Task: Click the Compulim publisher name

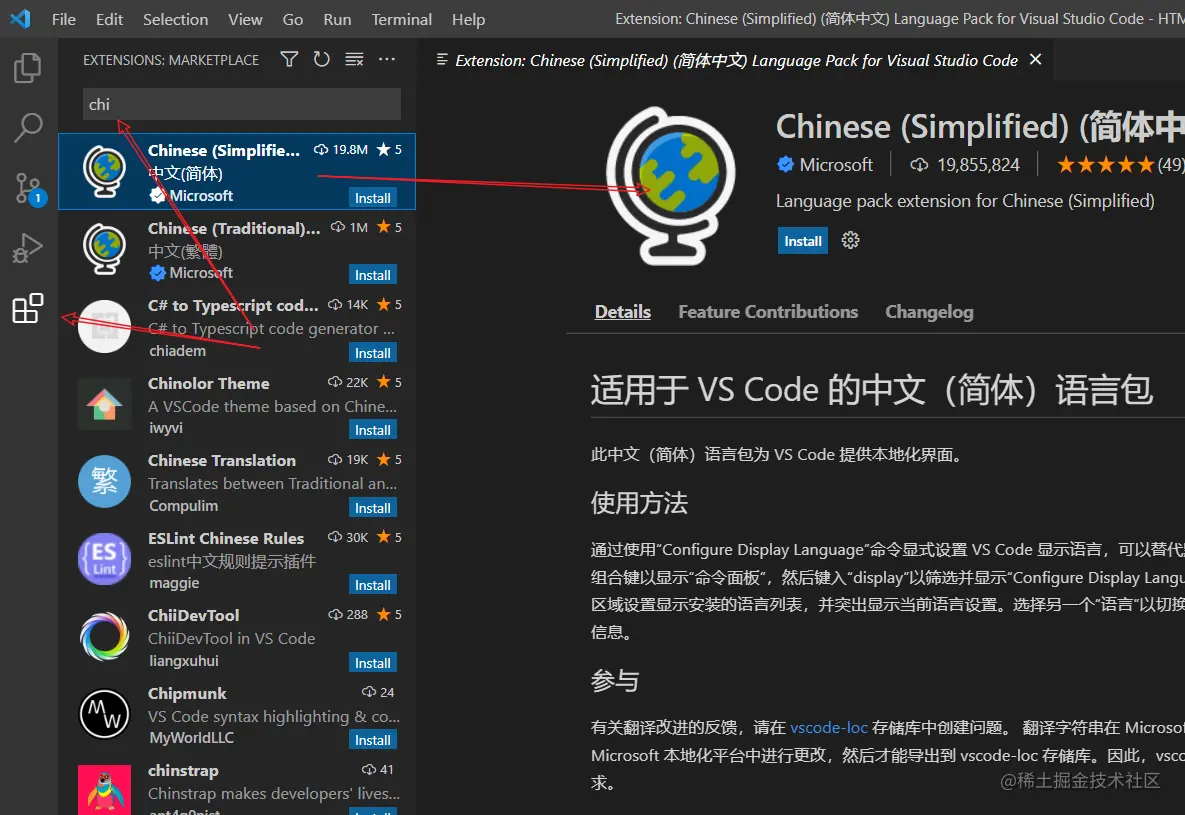Action: pos(184,506)
